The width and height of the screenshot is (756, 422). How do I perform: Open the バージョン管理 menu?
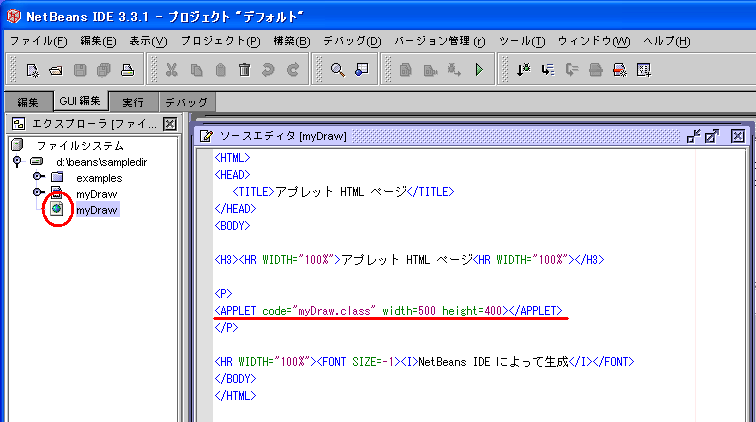click(440, 41)
